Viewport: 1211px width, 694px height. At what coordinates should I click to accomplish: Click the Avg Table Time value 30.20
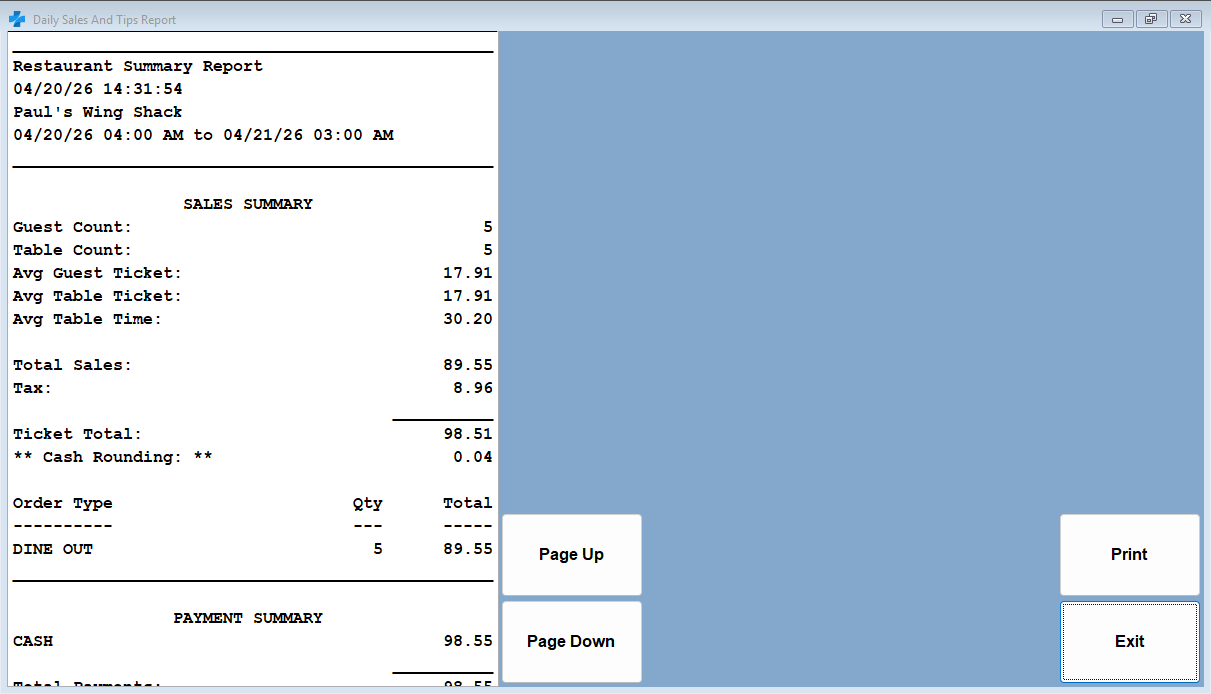(468, 319)
